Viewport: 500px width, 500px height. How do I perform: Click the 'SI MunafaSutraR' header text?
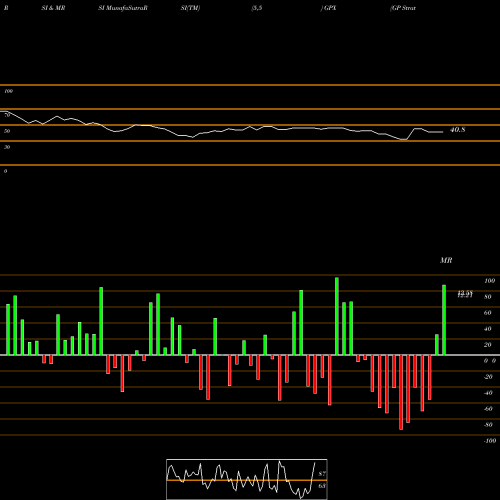(x=123, y=8)
